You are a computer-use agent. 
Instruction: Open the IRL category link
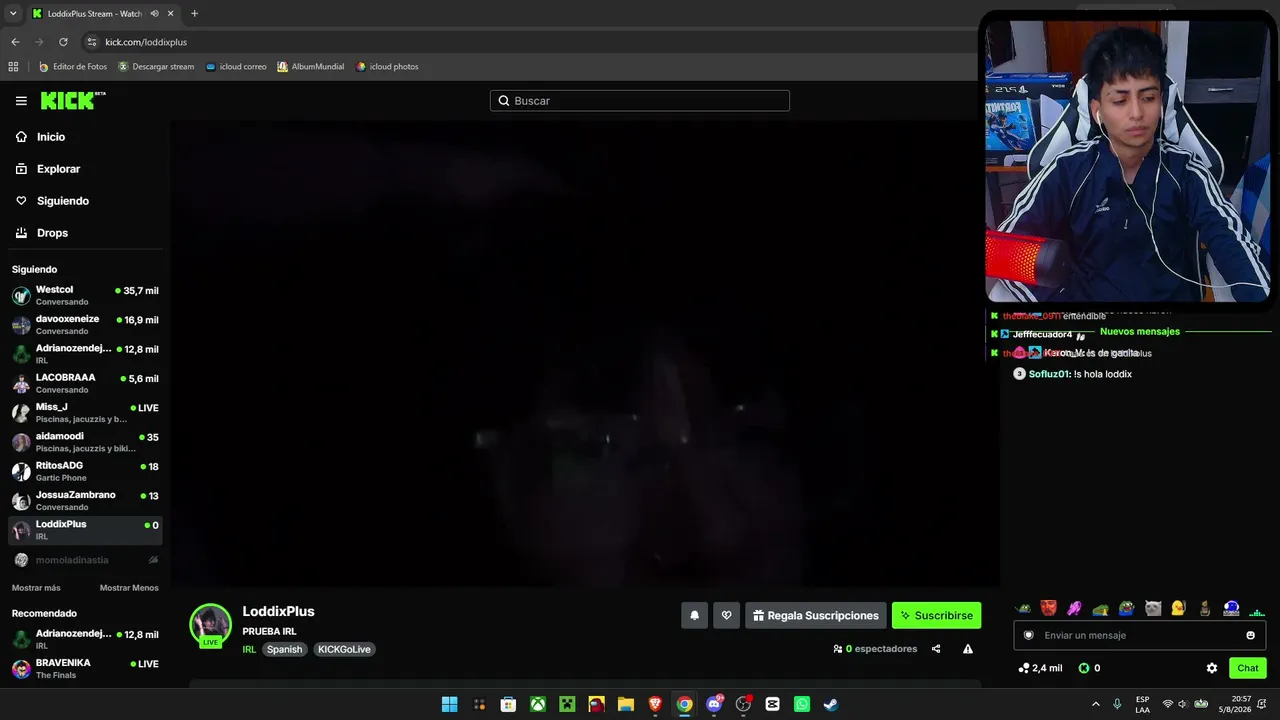tap(249, 649)
